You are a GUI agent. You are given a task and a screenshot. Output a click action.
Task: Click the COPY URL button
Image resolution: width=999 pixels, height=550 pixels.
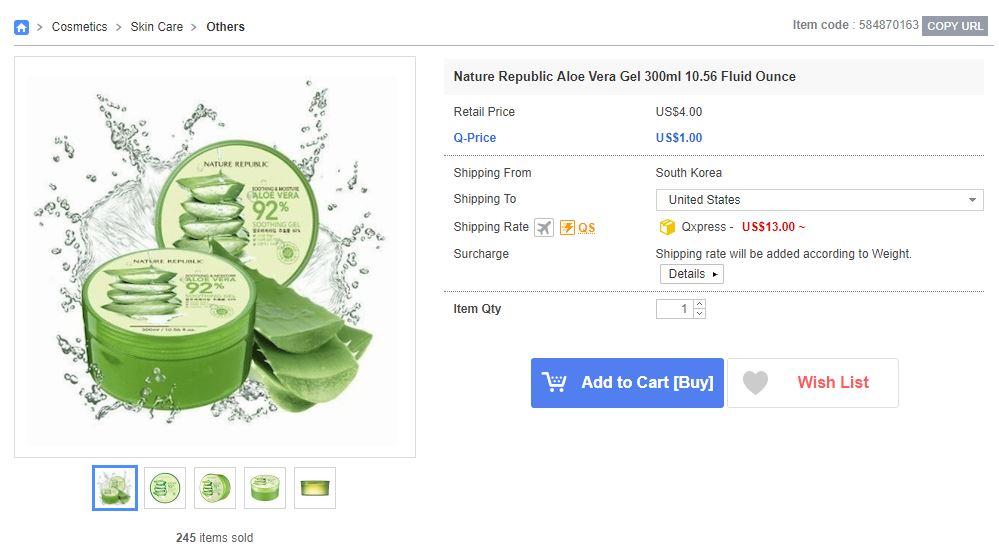coord(954,26)
